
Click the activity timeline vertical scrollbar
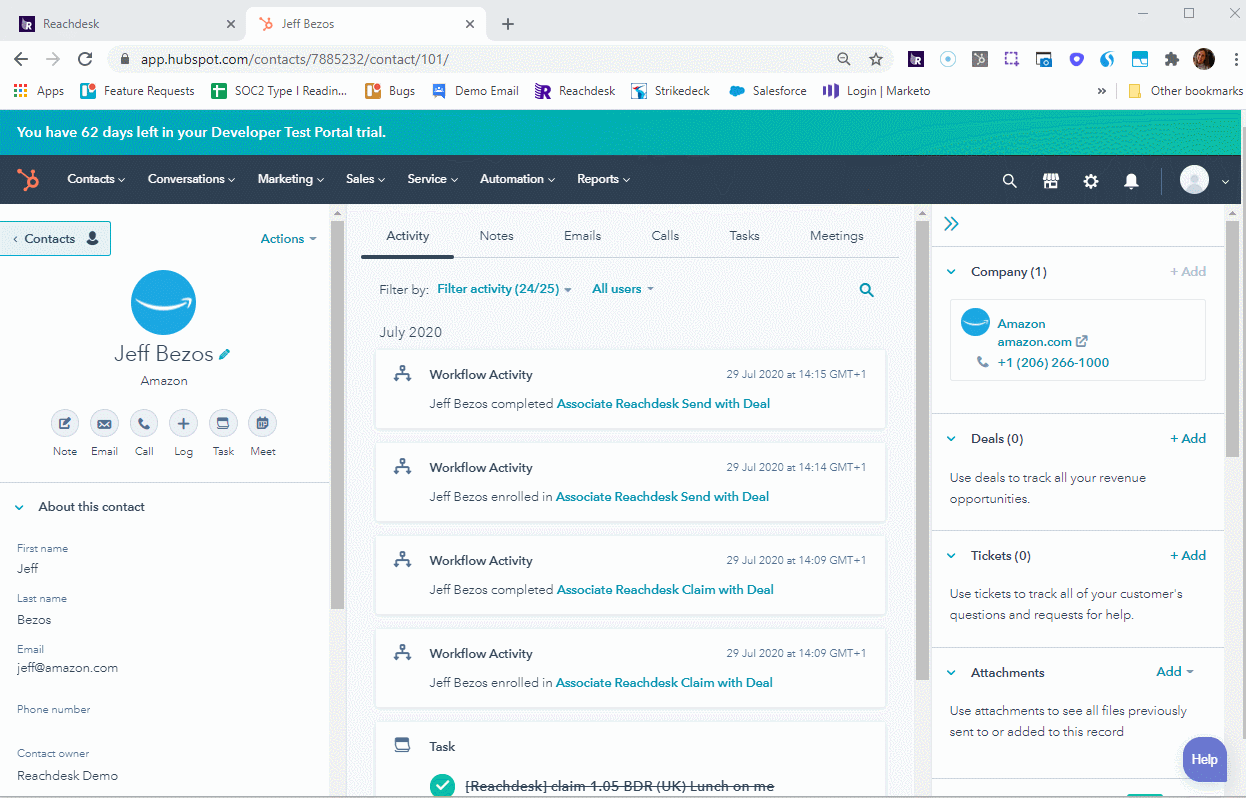(921, 450)
